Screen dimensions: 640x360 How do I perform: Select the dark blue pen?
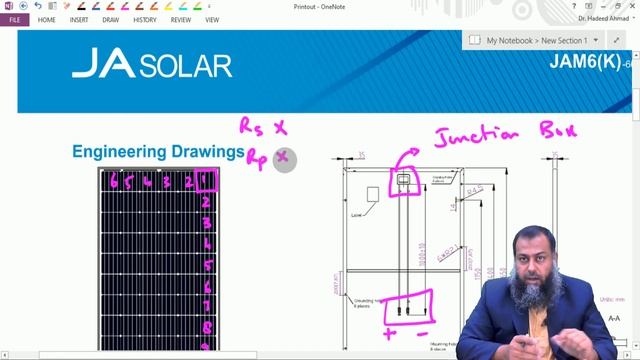[96, 6]
